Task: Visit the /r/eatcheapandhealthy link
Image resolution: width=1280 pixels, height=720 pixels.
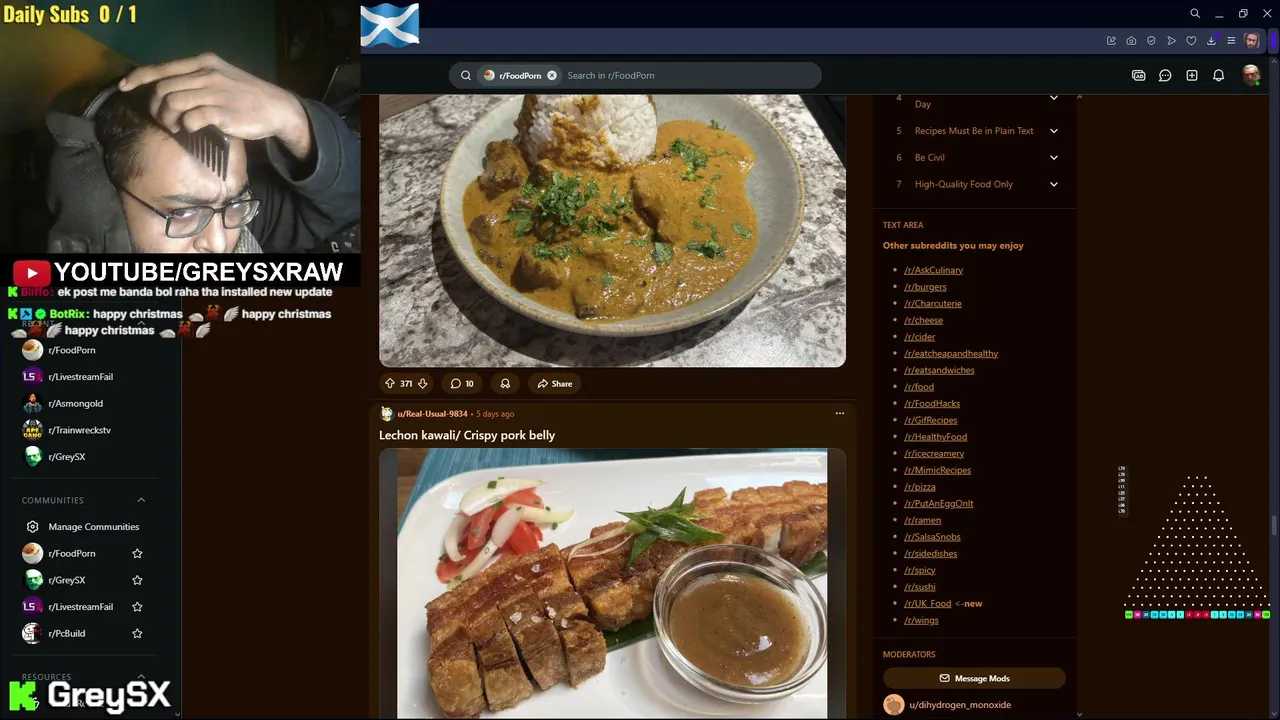Action: 951,353
